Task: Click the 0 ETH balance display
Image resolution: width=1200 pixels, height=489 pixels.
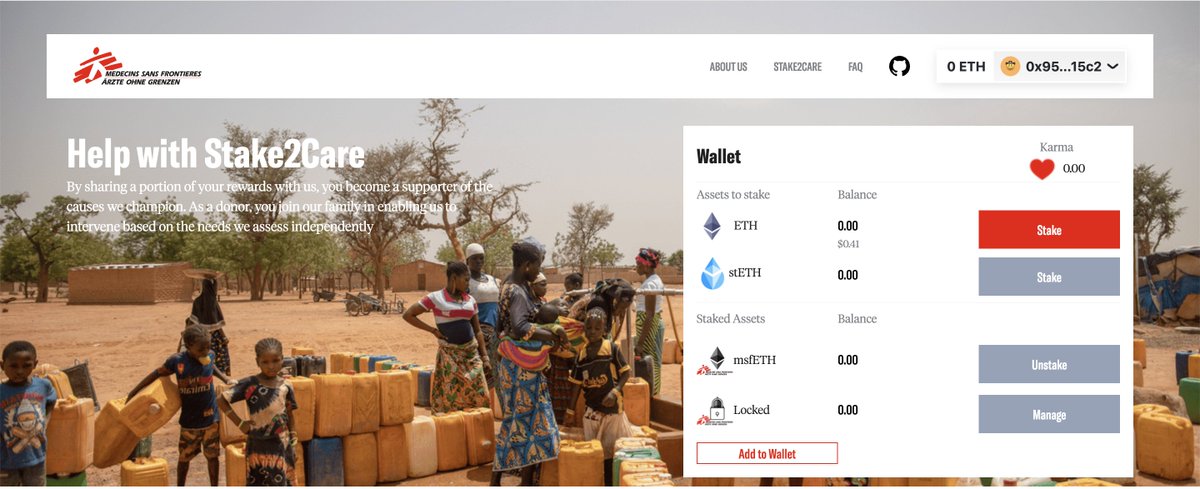Action: coord(966,67)
